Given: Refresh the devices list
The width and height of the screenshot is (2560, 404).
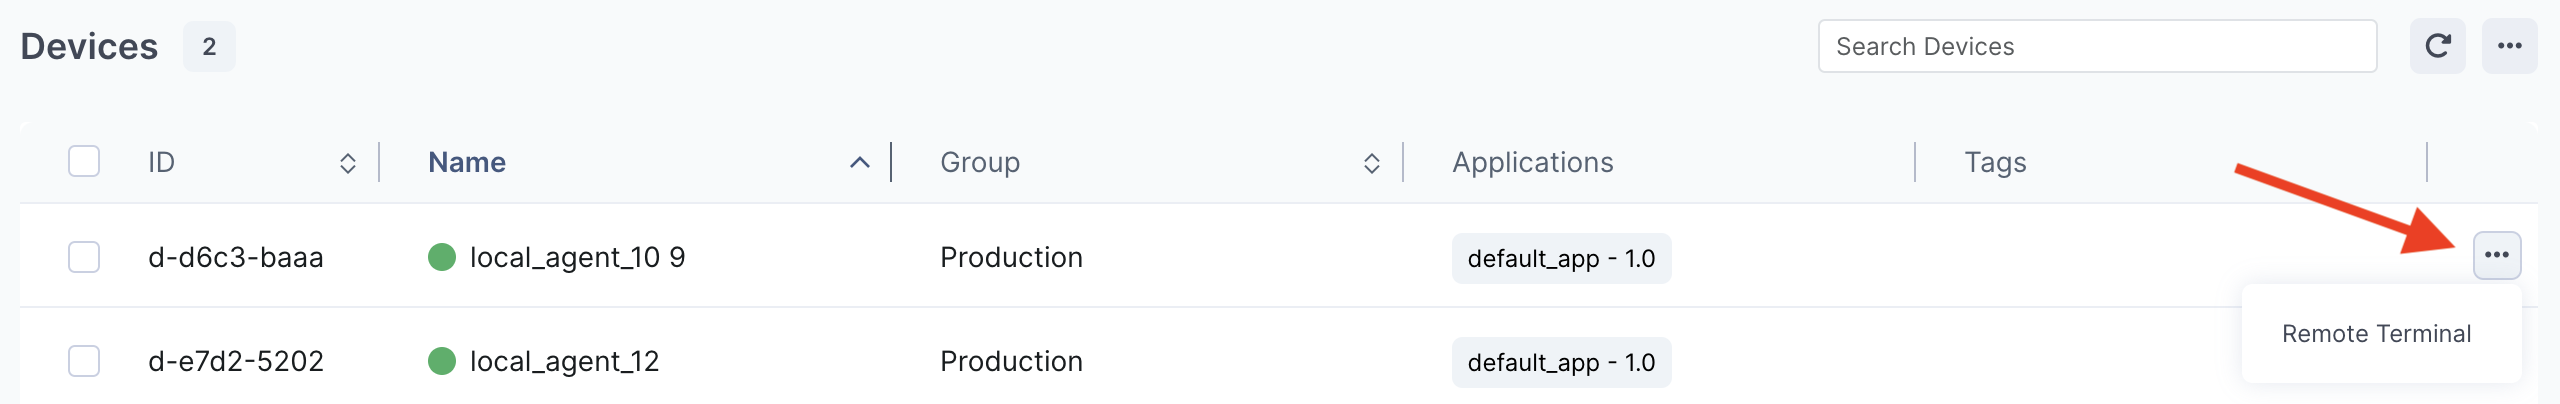Looking at the screenshot, I should pyautogui.click(x=2437, y=46).
